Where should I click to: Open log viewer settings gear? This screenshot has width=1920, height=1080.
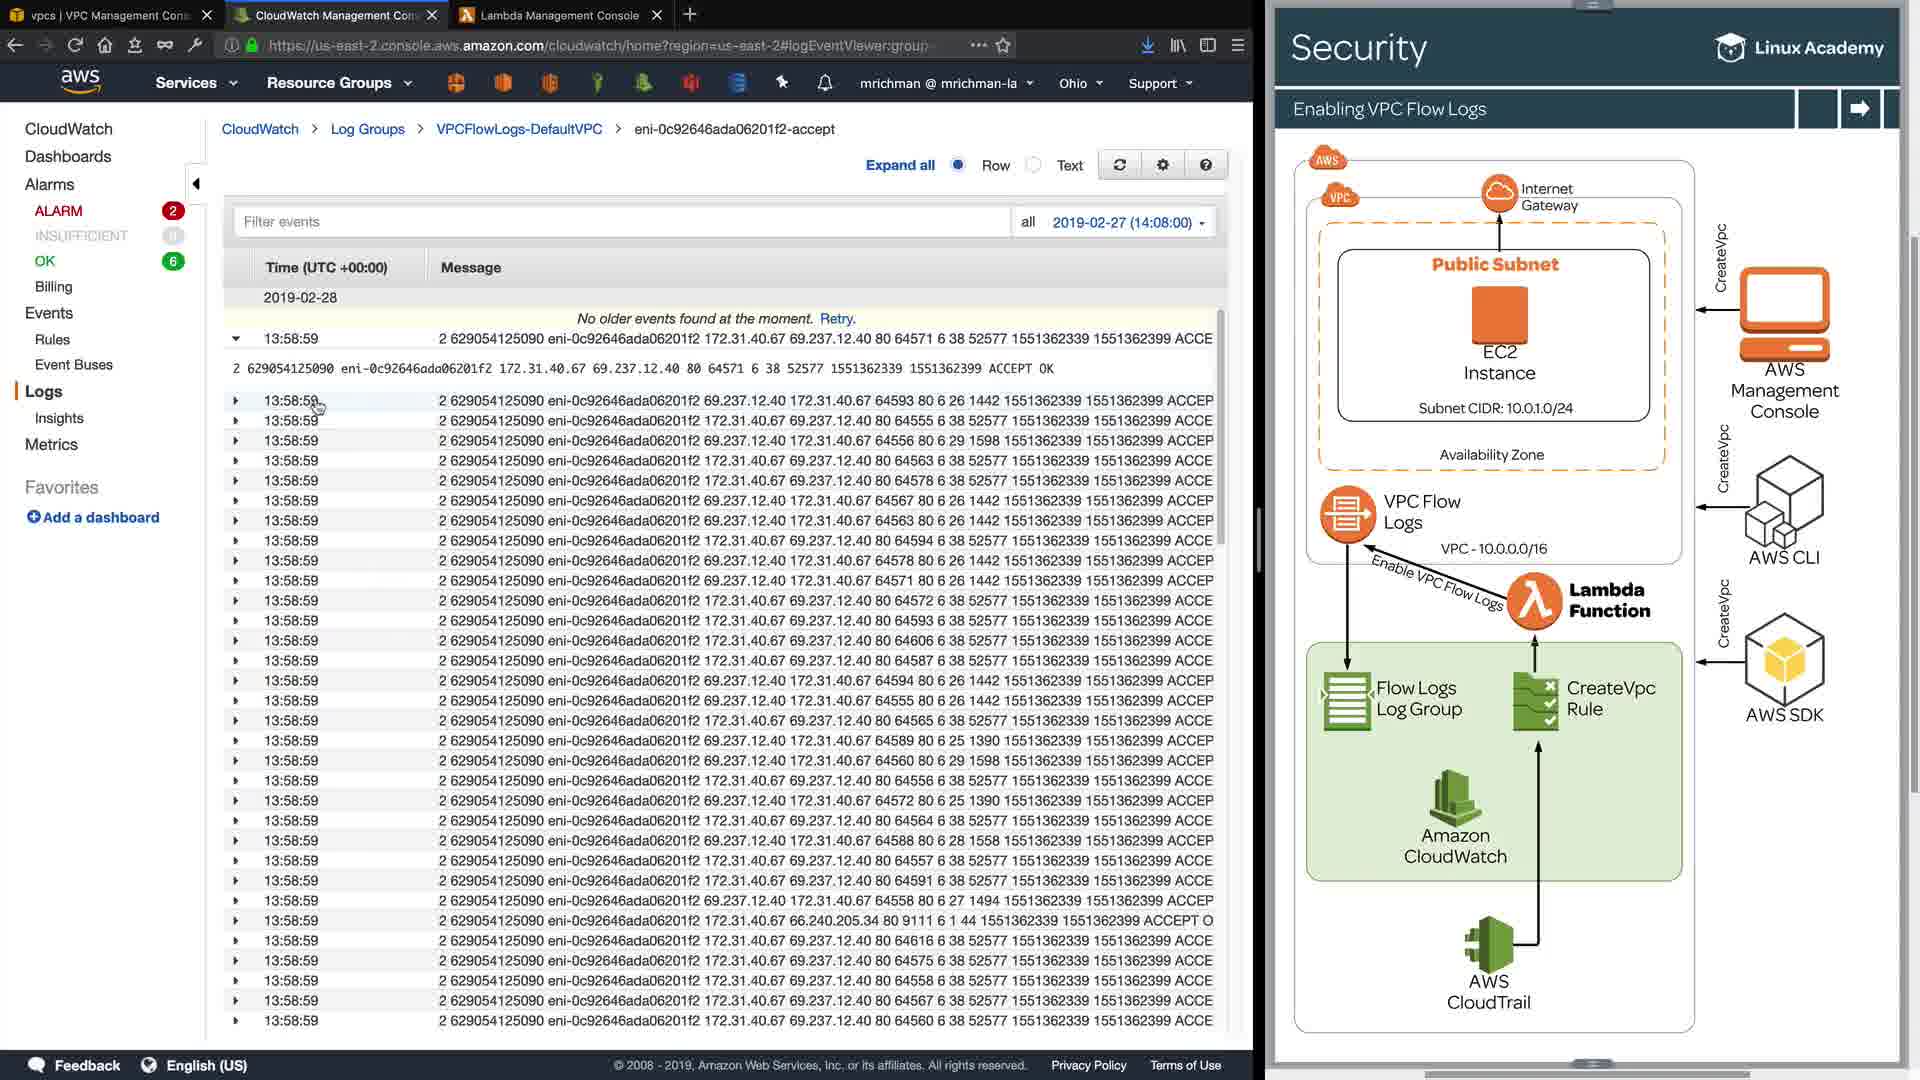coord(1162,165)
